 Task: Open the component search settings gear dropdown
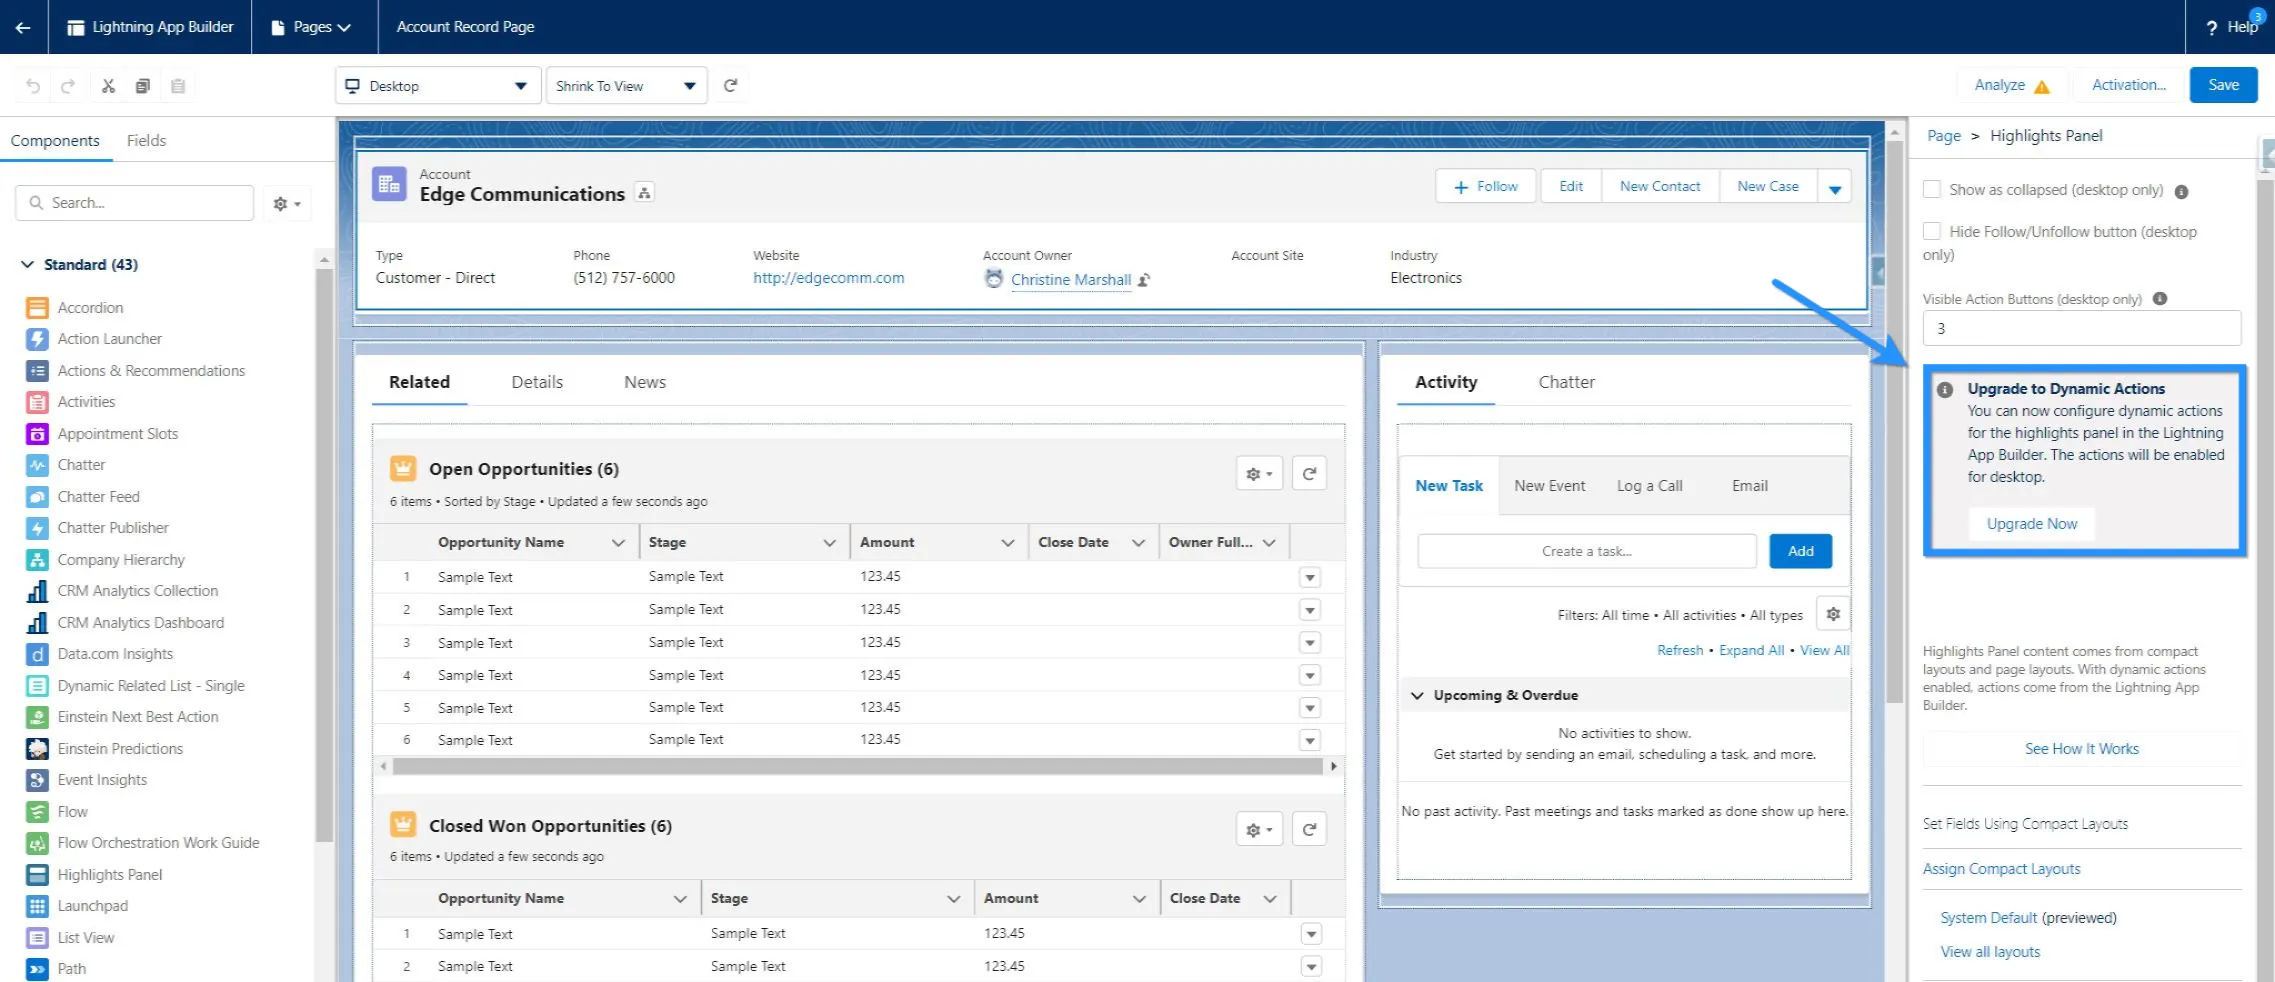point(287,203)
